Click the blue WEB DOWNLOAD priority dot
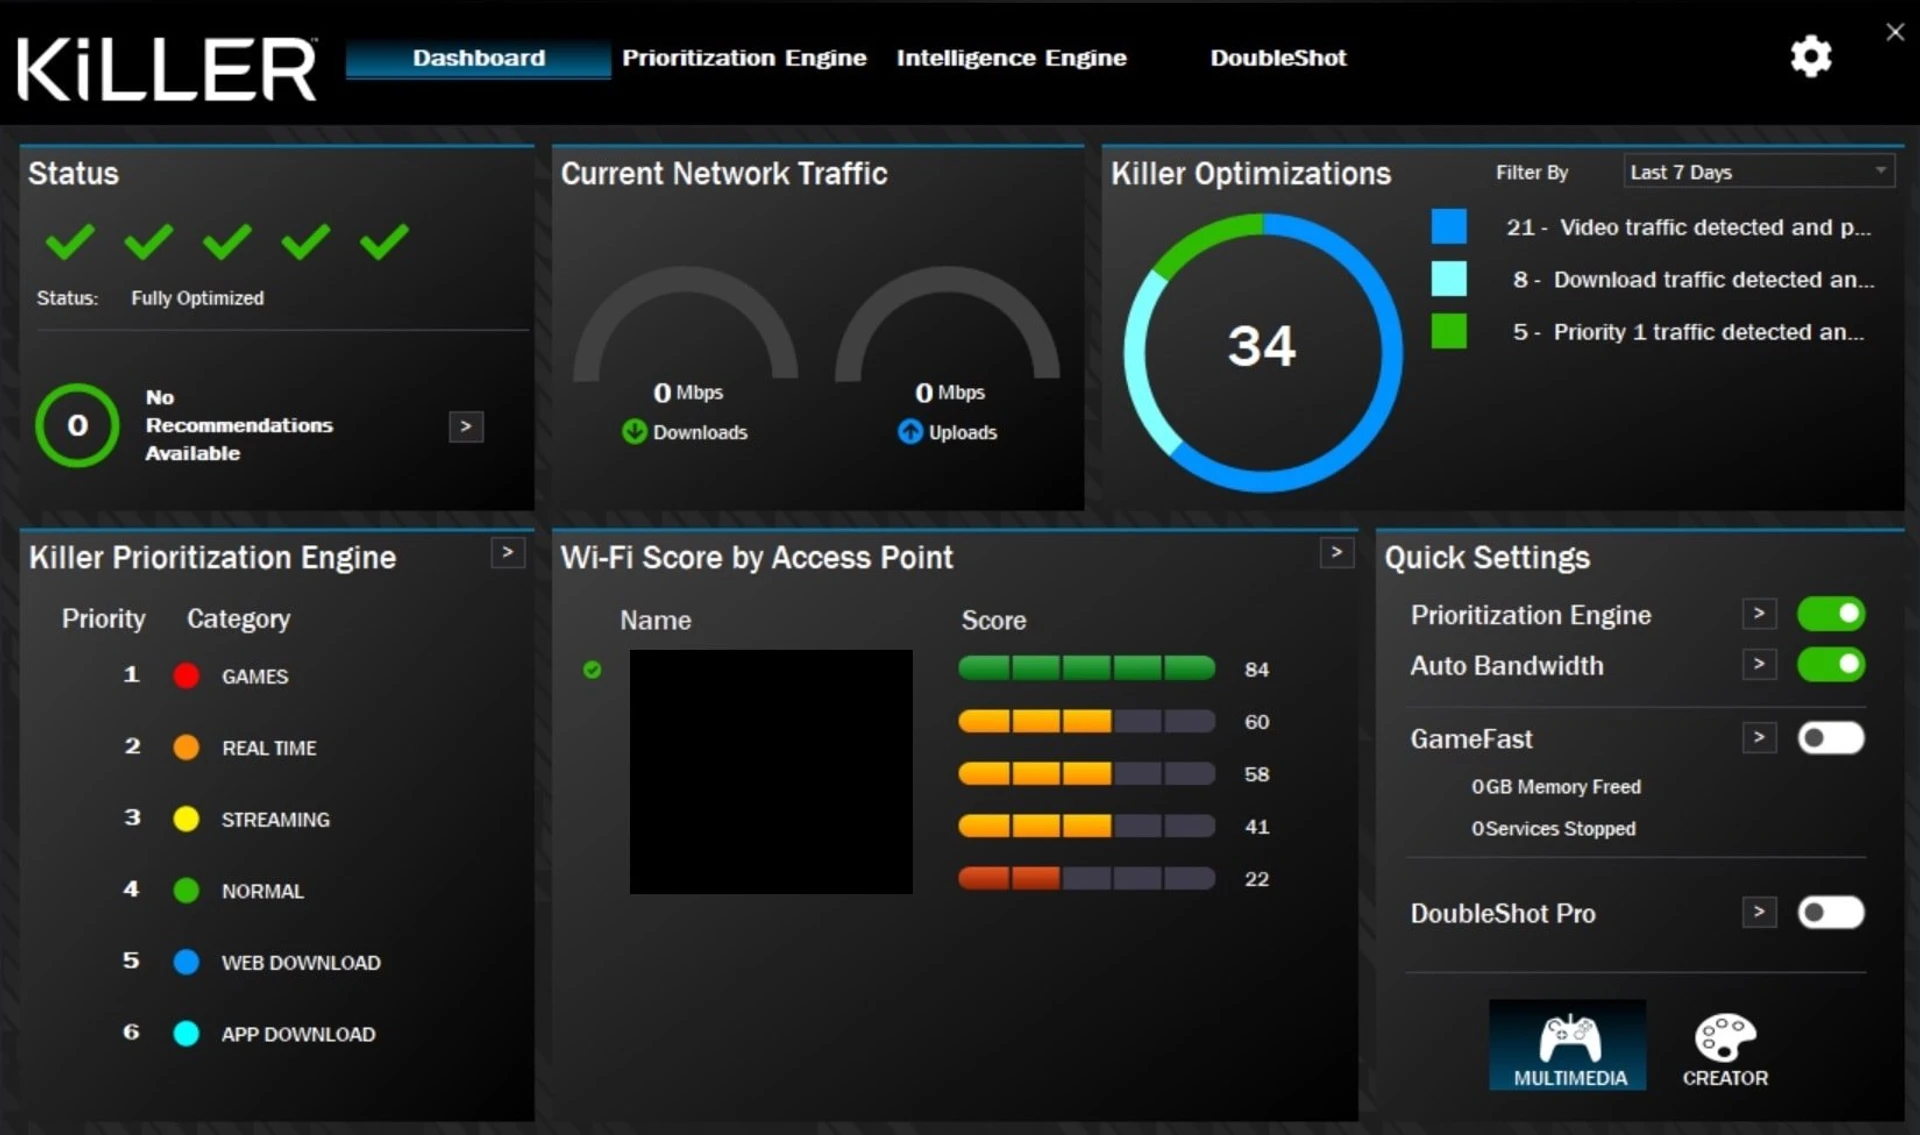 click(186, 962)
